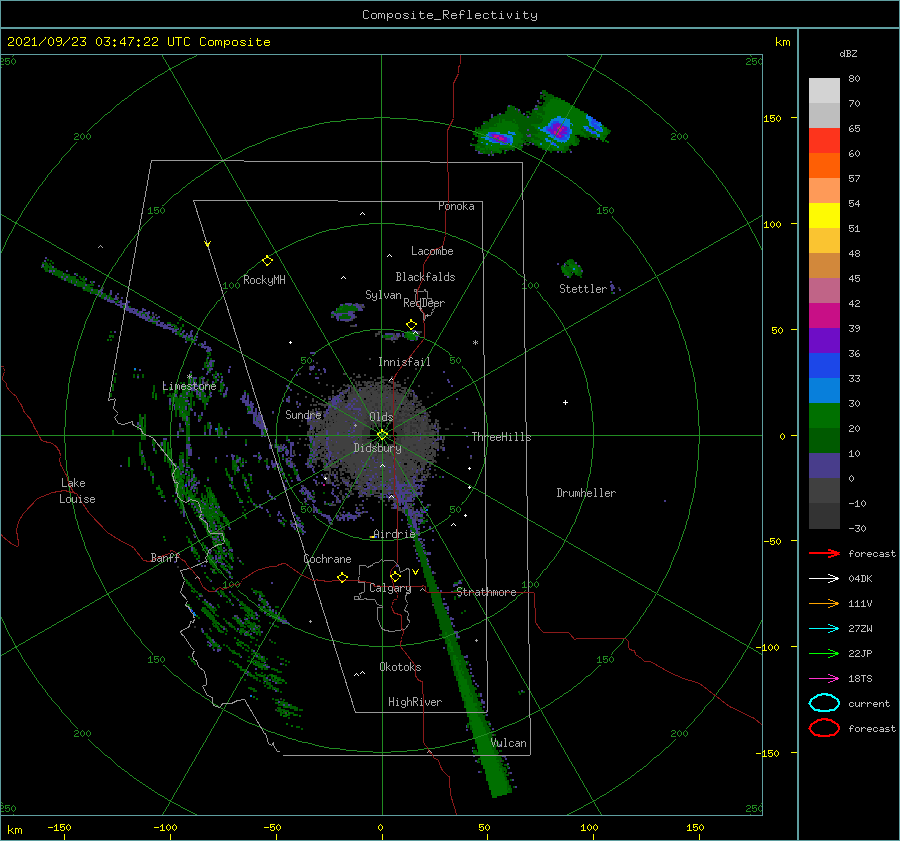The width and height of the screenshot is (900, 841).
Task: Click the Innisfail town label
Action: [x=404, y=362]
